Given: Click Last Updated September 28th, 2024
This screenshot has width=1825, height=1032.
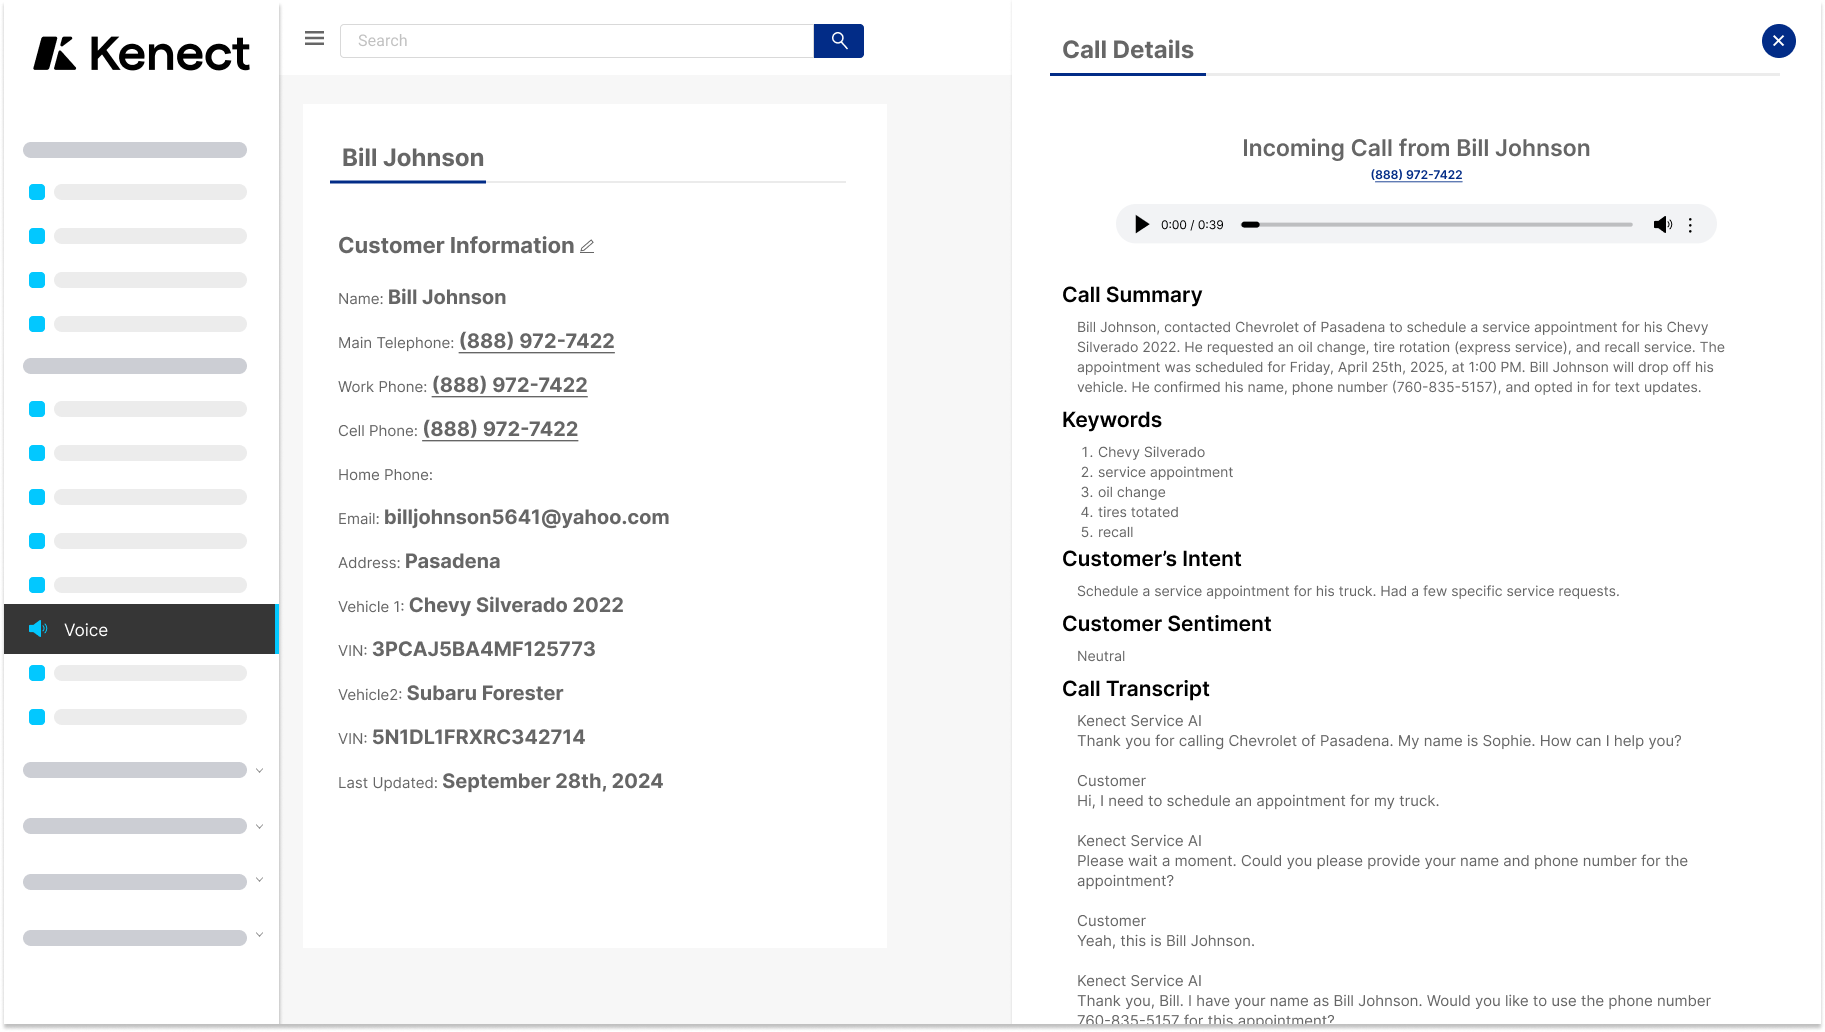Looking at the screenshot, I should point(552,781).
